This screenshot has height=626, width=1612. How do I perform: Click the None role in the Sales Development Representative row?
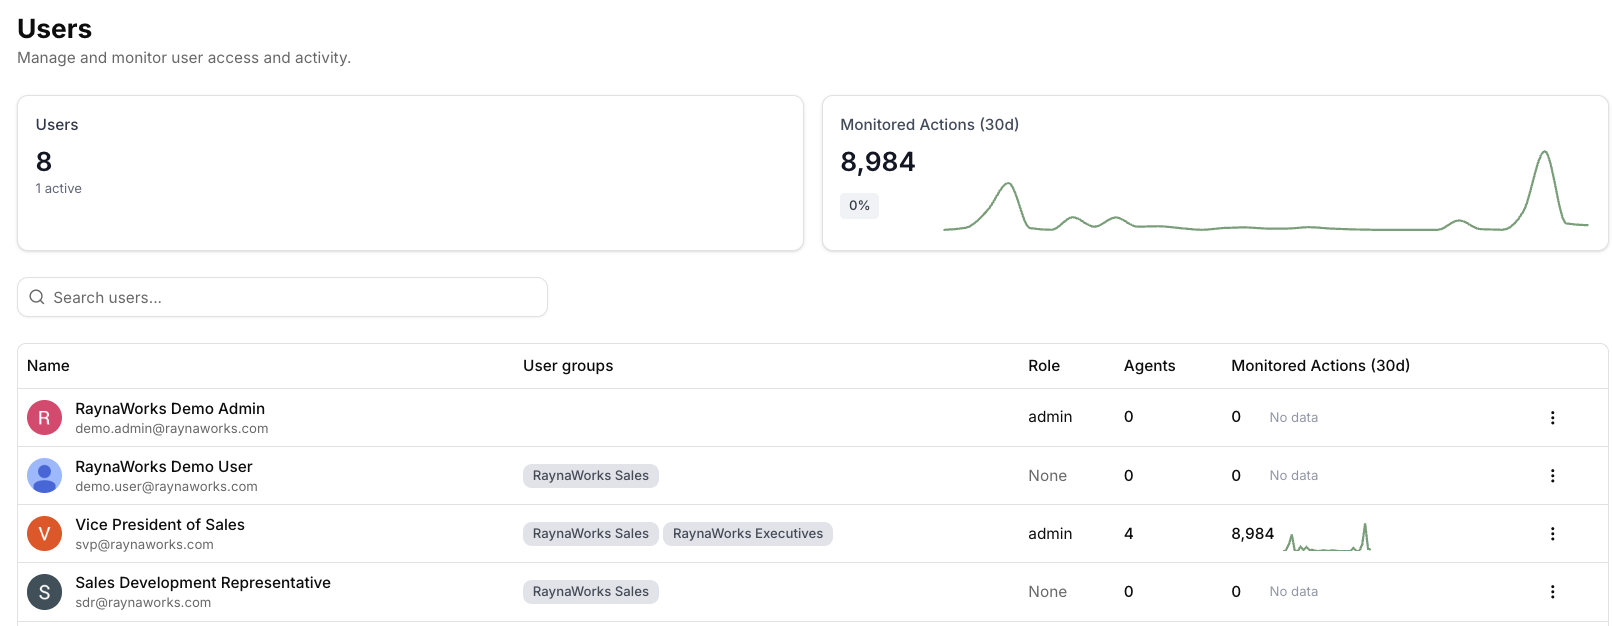click(1047, 592)
